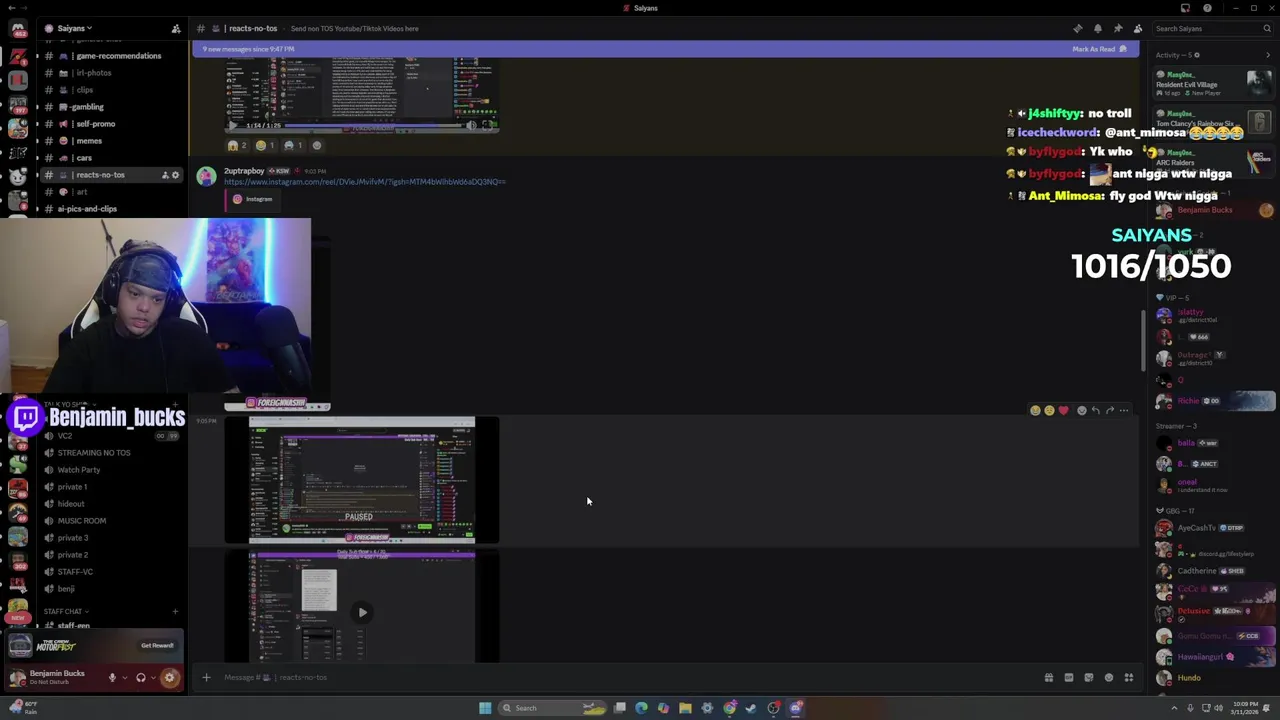Toggle third emoji reaction under top video

[x=293, y=145]
